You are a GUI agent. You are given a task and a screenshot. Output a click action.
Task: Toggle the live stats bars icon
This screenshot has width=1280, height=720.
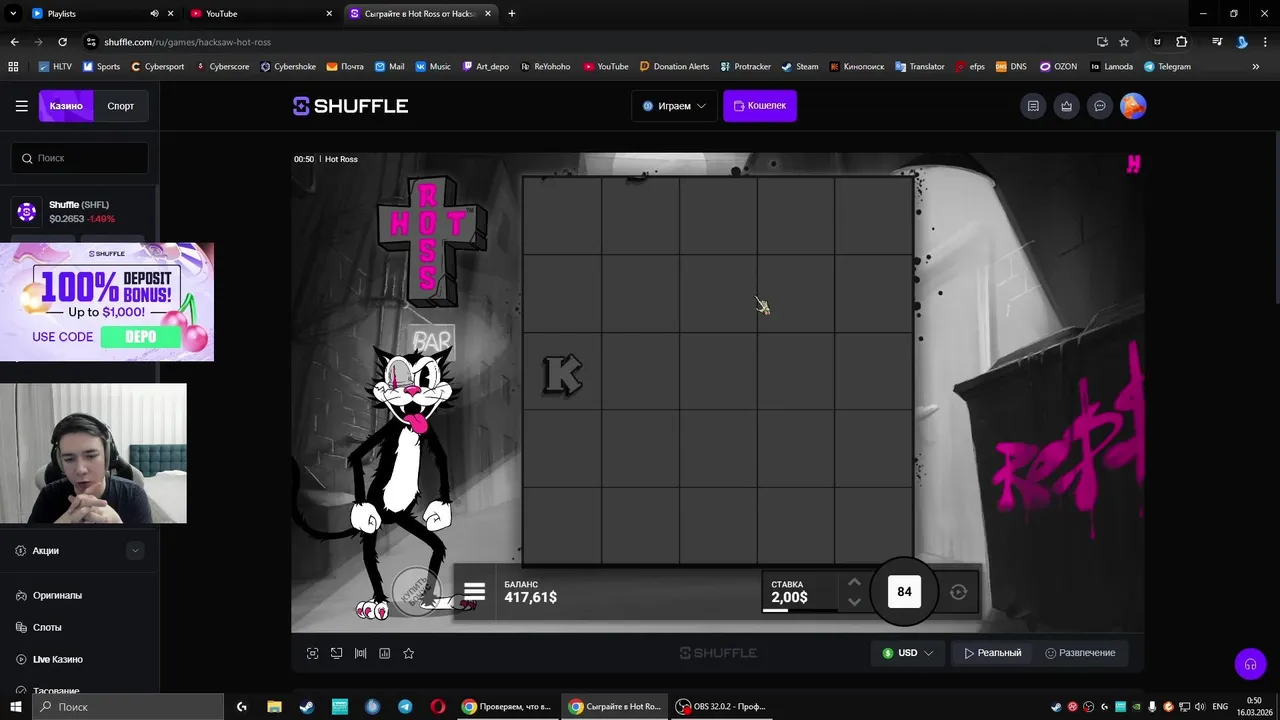pos(360,653)
